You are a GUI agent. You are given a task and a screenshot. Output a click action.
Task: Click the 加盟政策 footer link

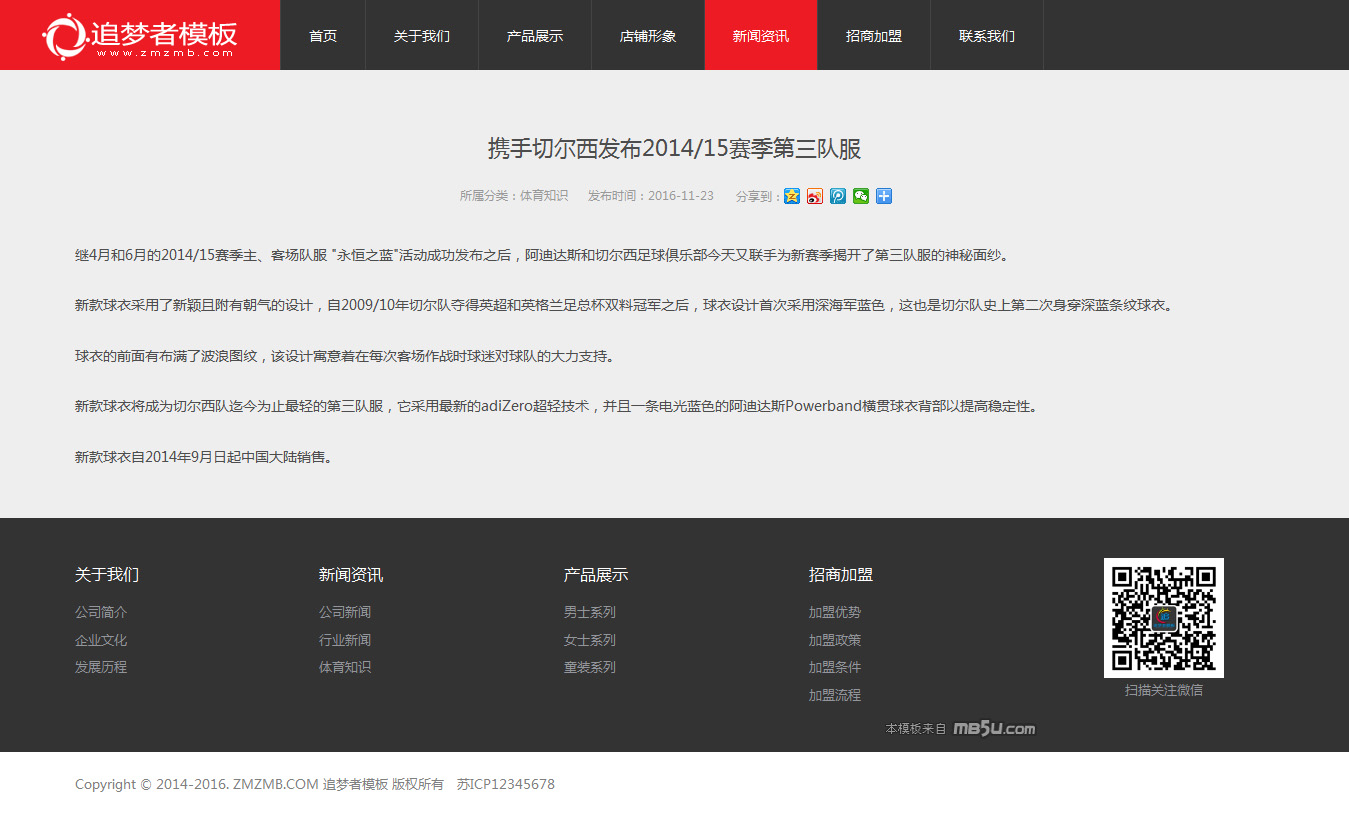pos(835,640)
